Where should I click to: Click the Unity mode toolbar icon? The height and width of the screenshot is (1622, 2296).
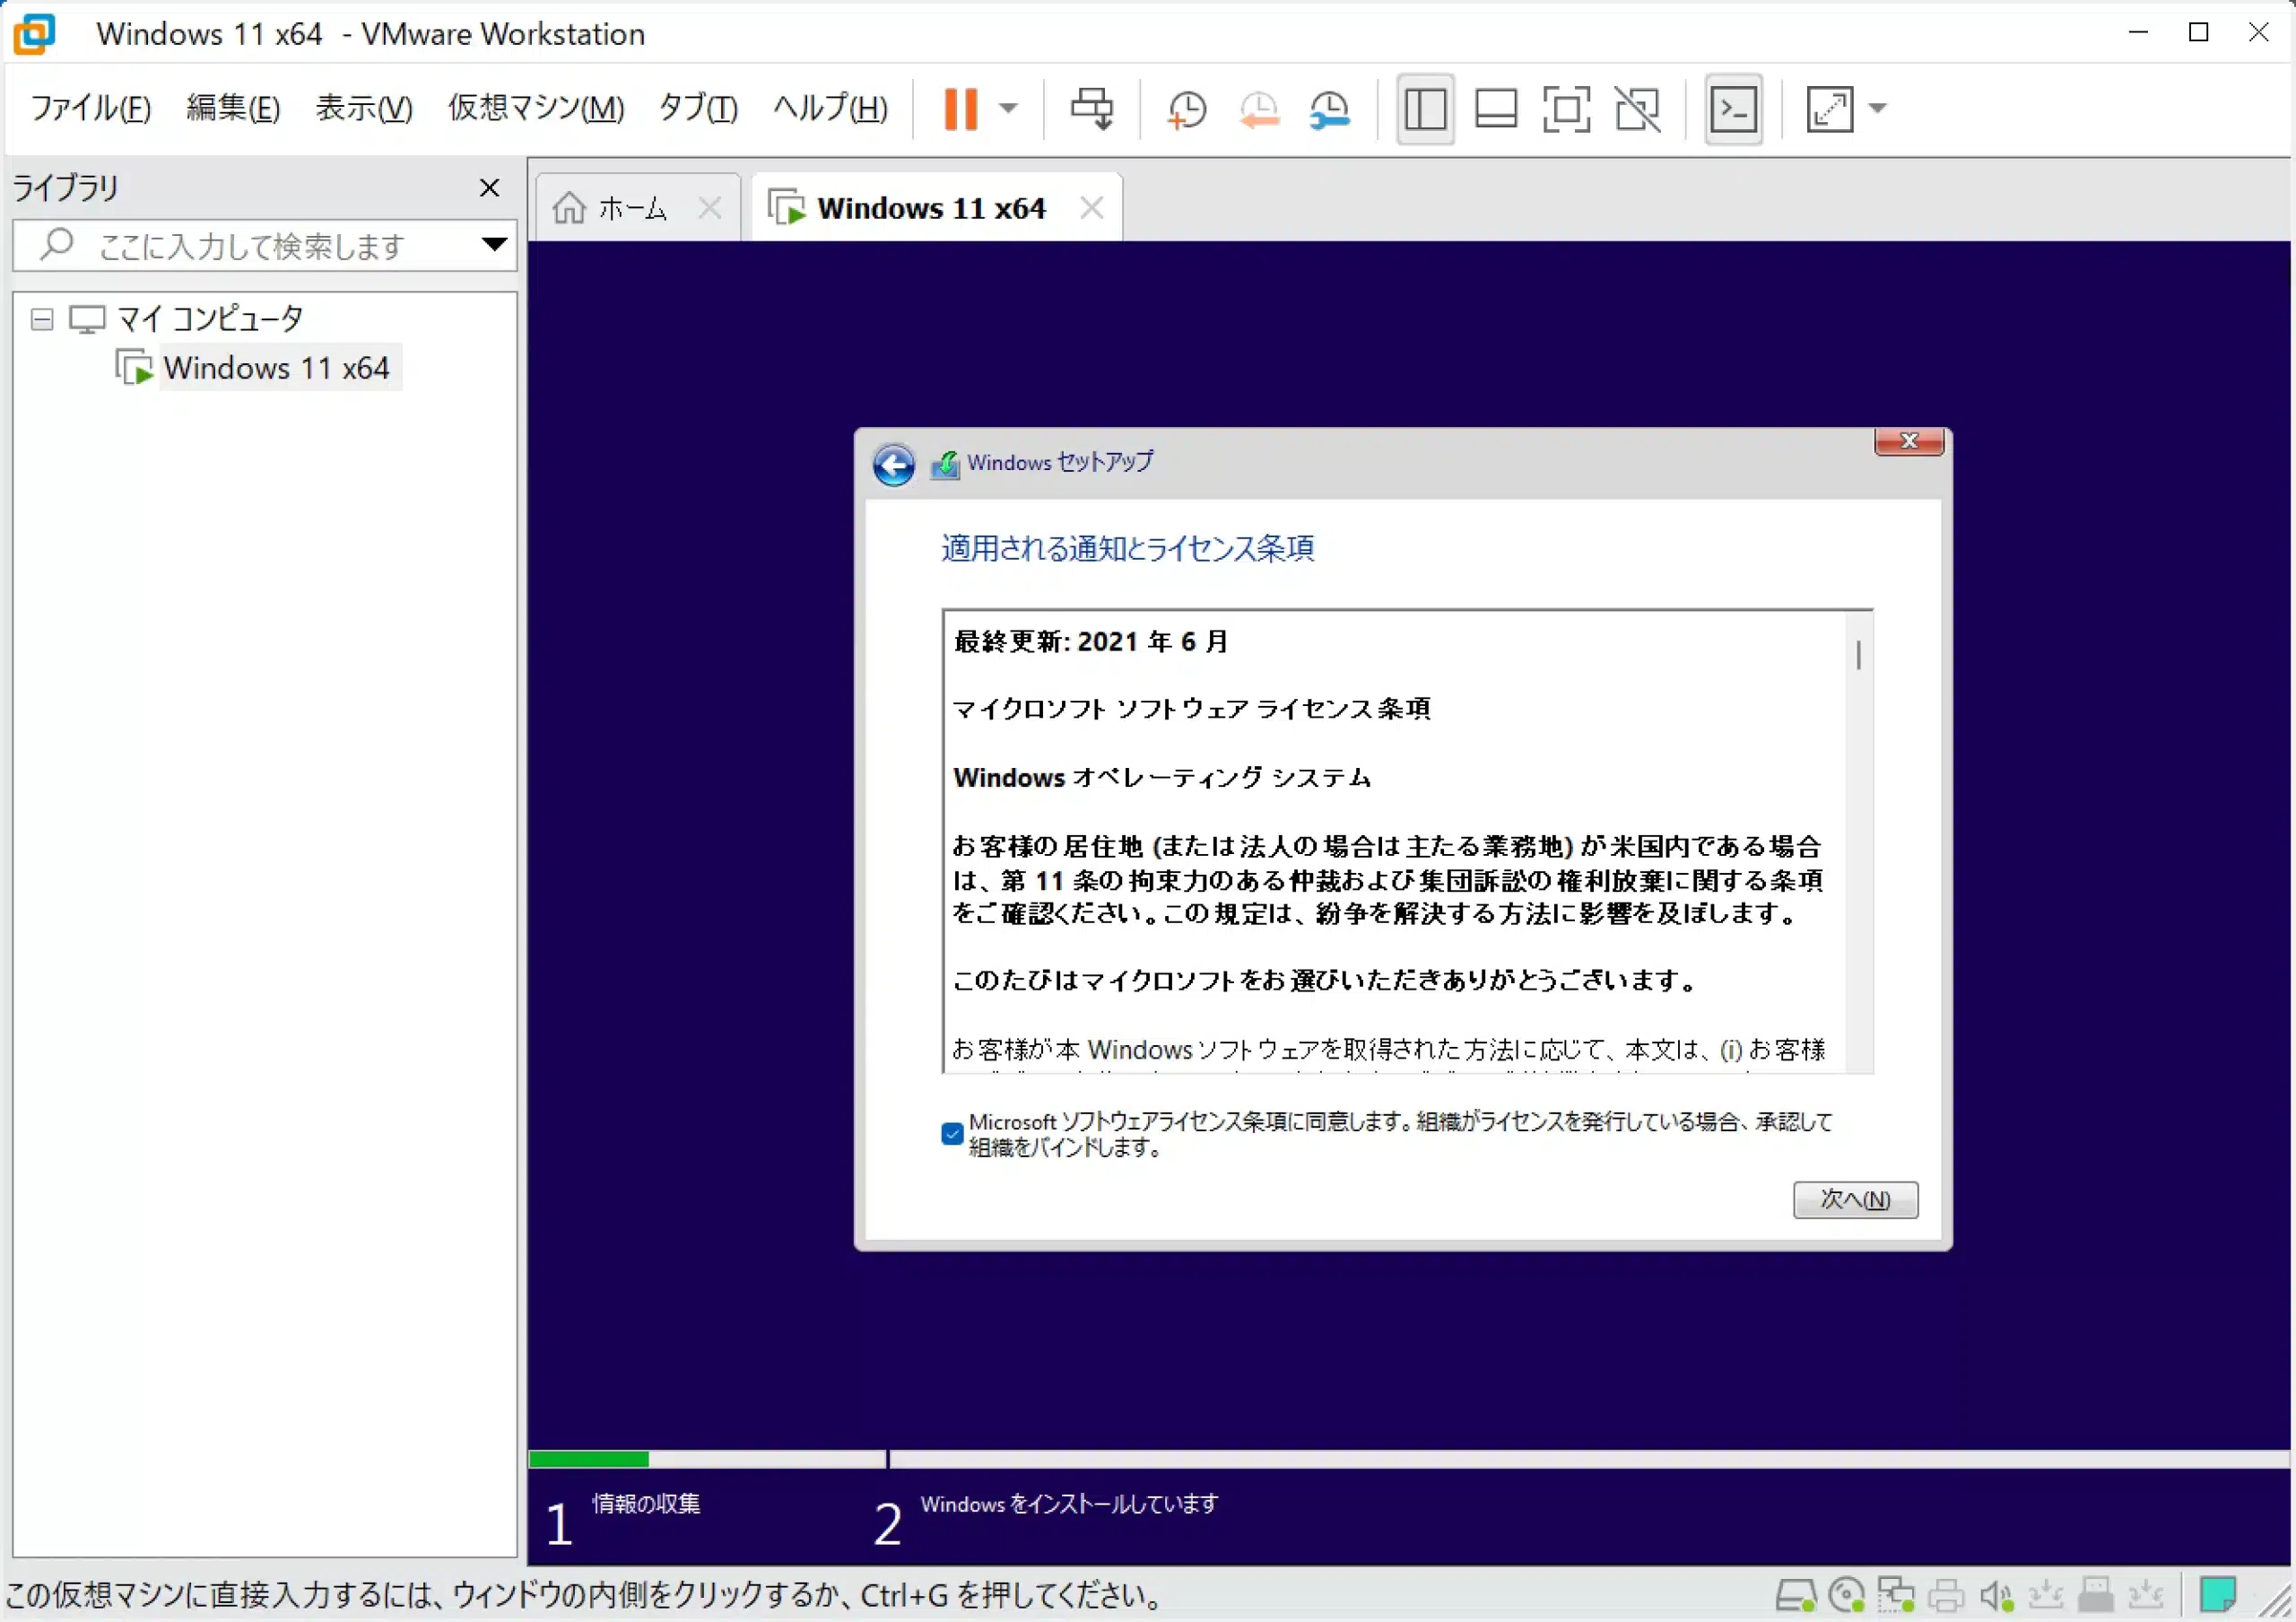coord(1637,108)
